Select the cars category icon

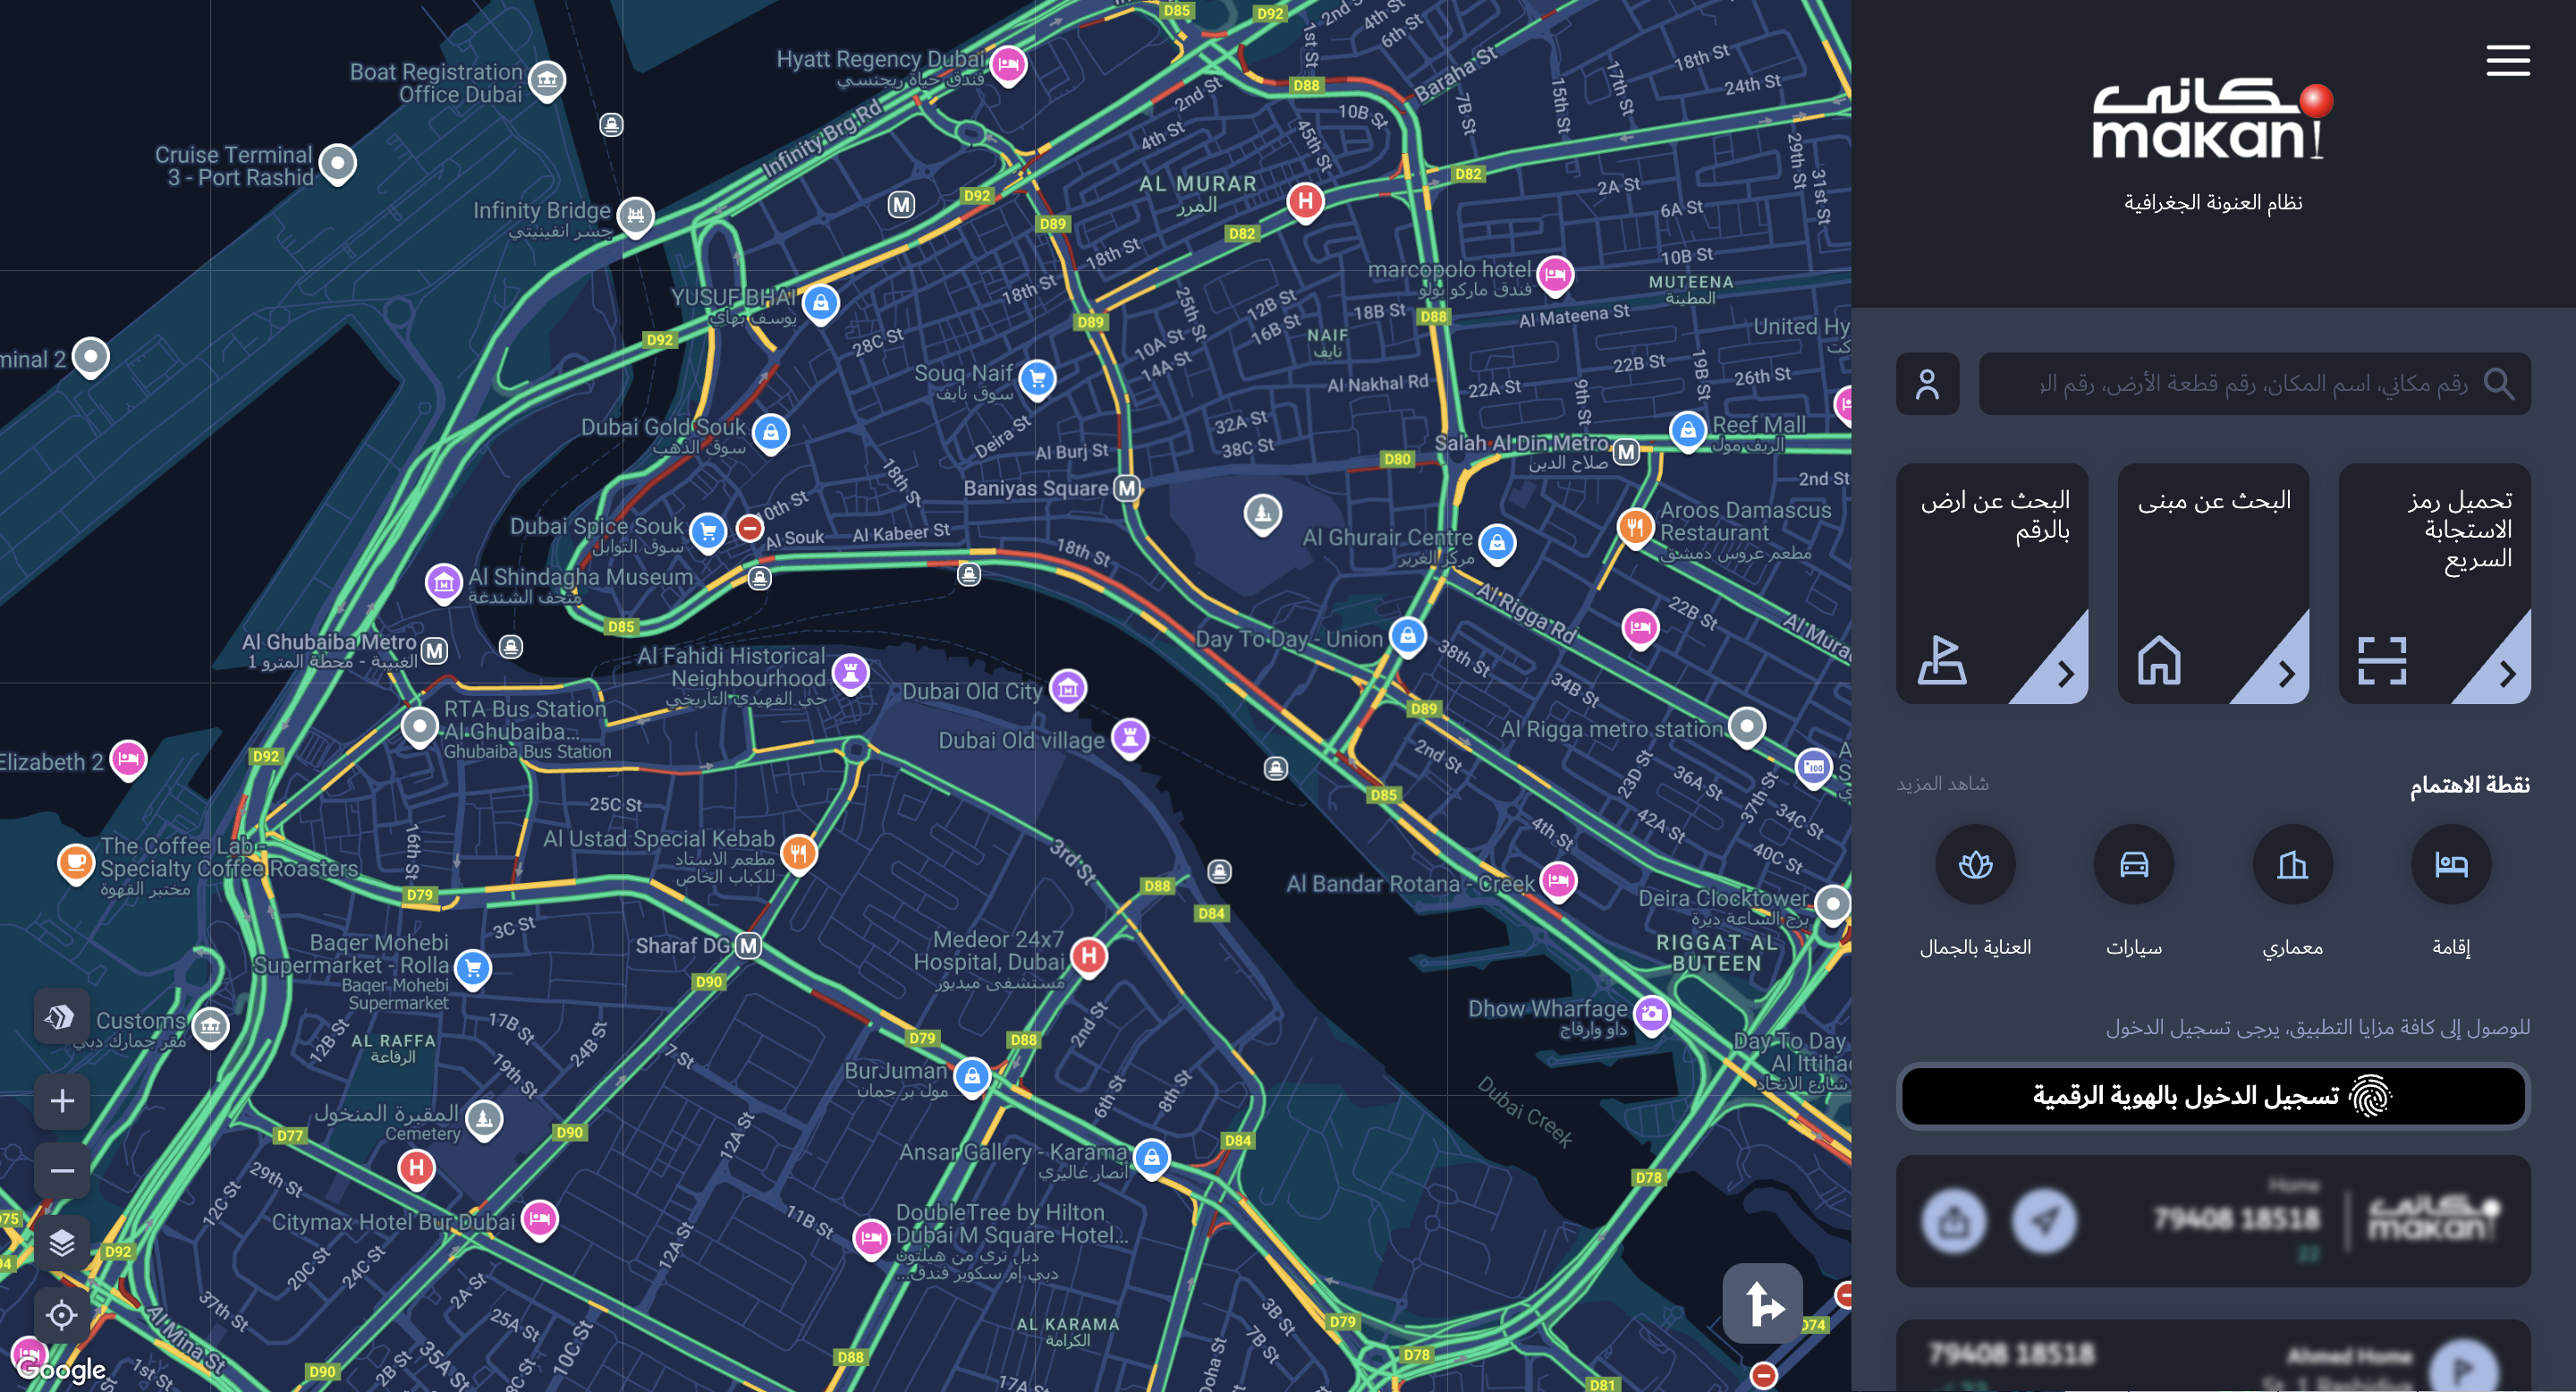click(x=2133, y=864)
